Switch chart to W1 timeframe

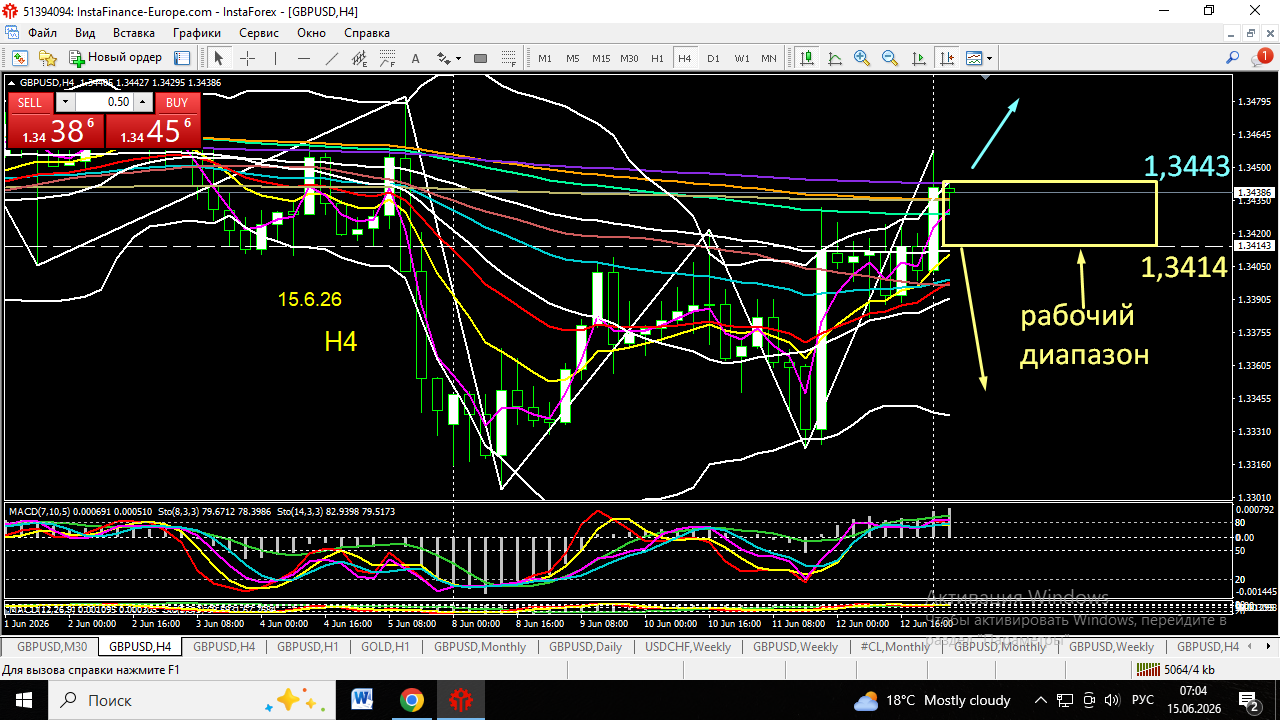[x=741, y=58]
